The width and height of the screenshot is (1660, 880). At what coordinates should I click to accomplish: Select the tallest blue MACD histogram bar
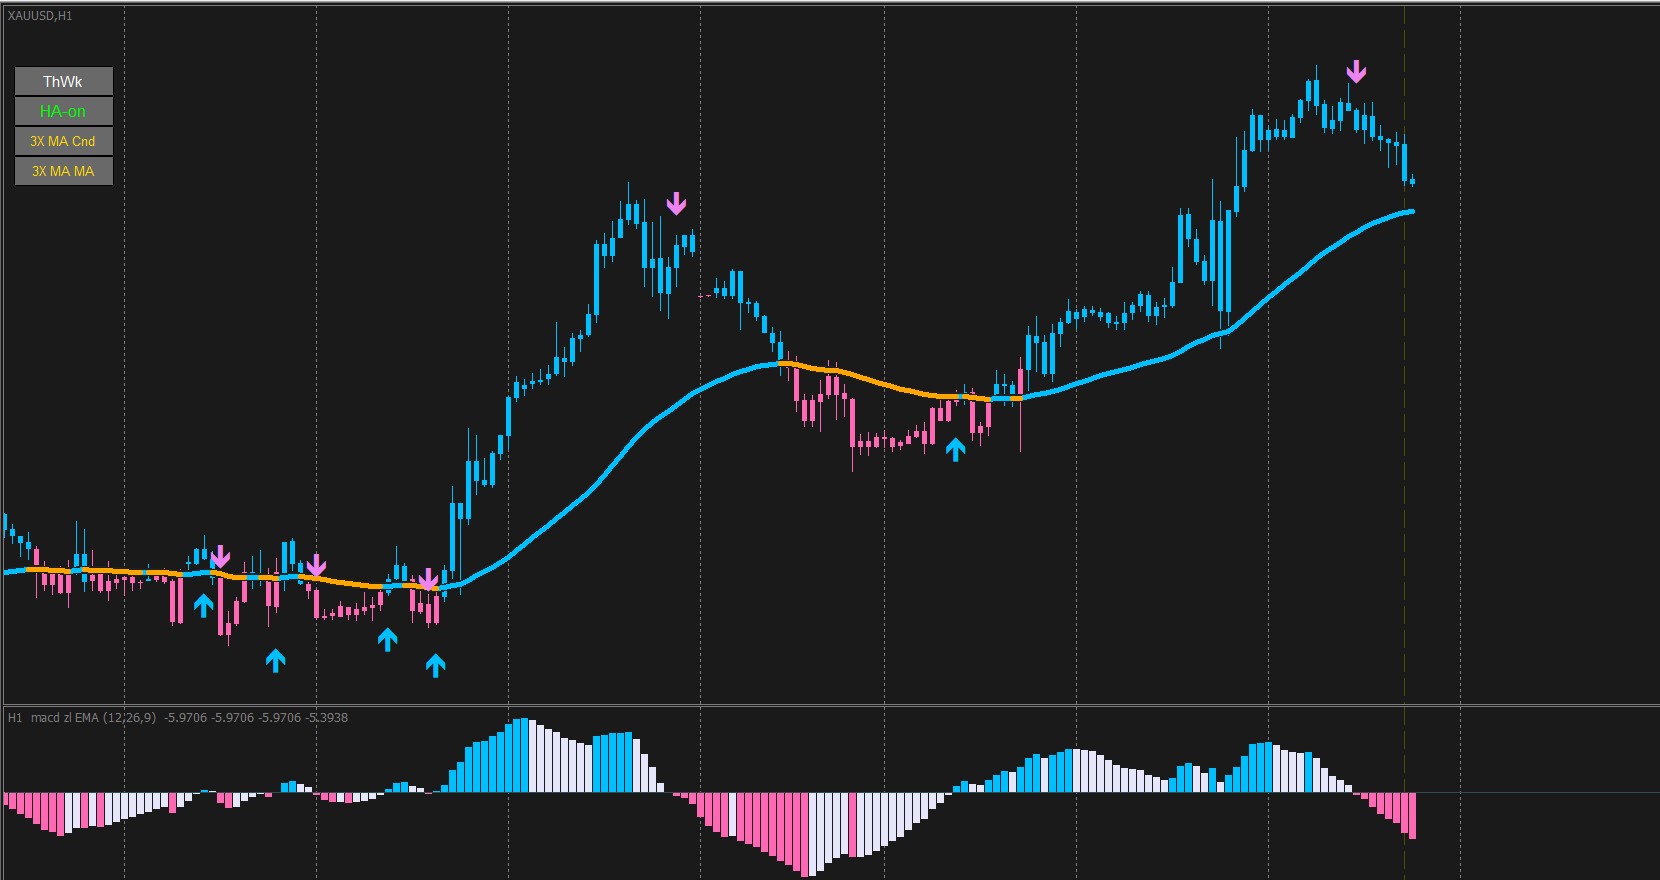pyautogui.click(x=521, y=755)
